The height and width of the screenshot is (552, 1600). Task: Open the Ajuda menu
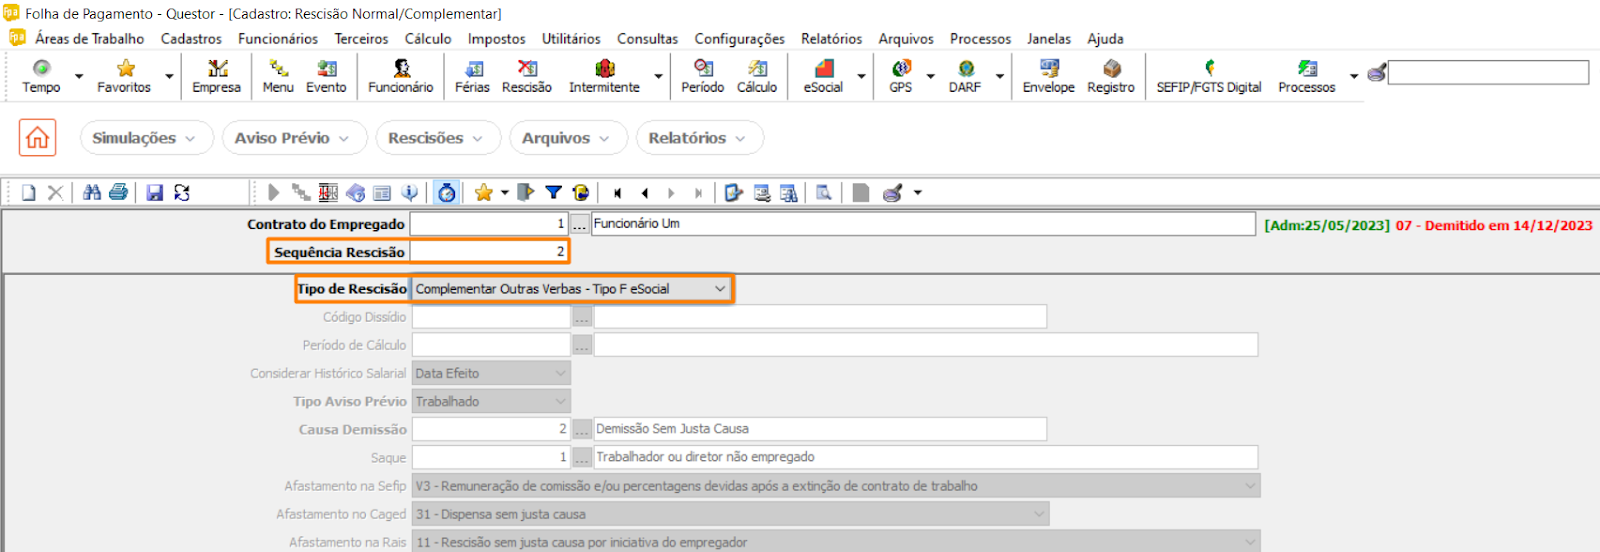tap(1105, 39)
